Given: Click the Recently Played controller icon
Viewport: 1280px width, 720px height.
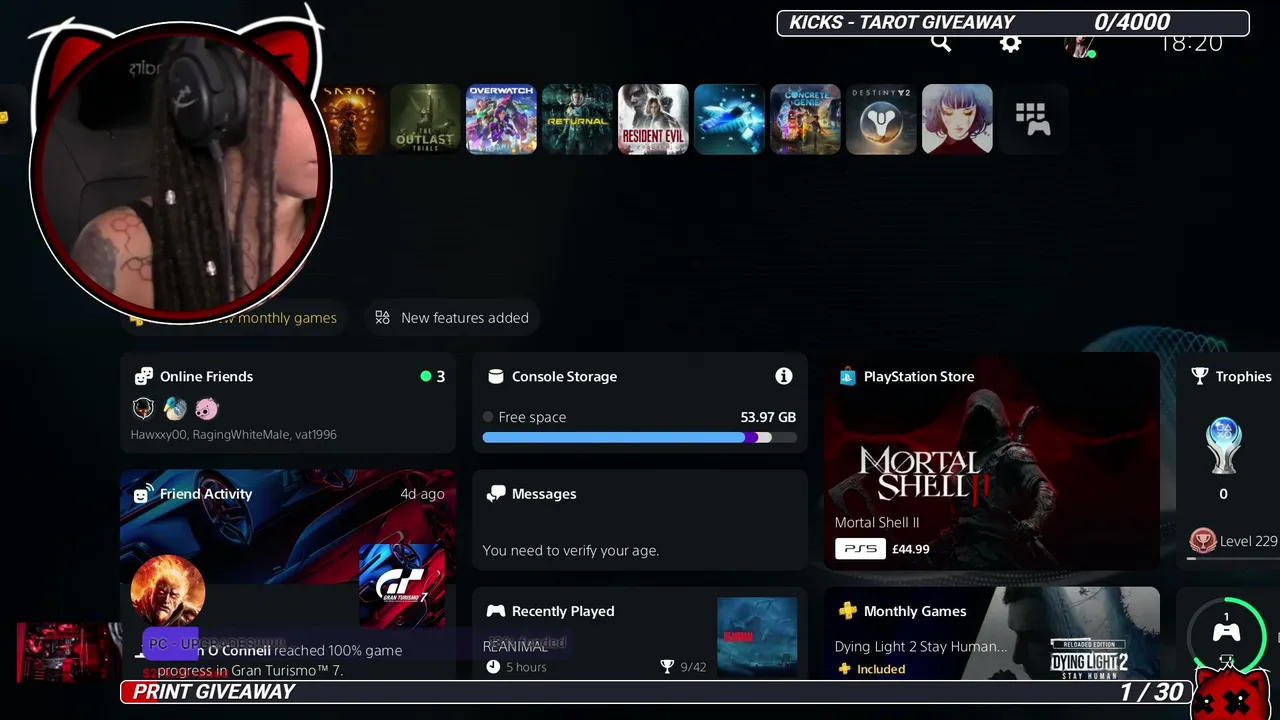Looking at the screenshot, I should (x=495, y=611).
